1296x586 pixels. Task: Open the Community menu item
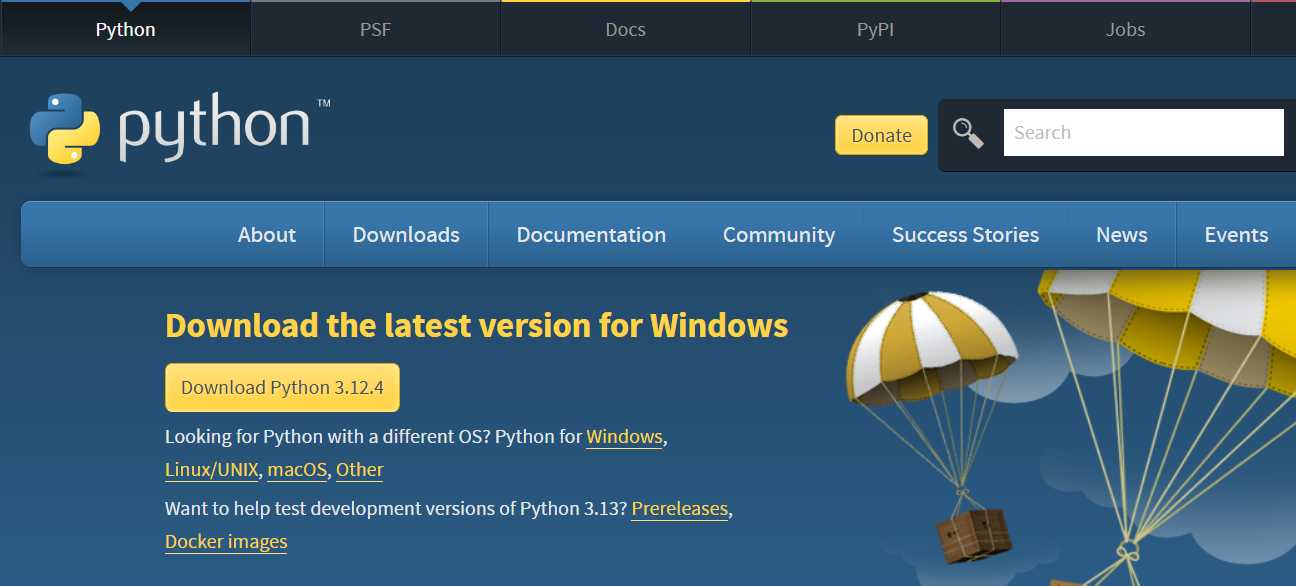pos(779,235)
